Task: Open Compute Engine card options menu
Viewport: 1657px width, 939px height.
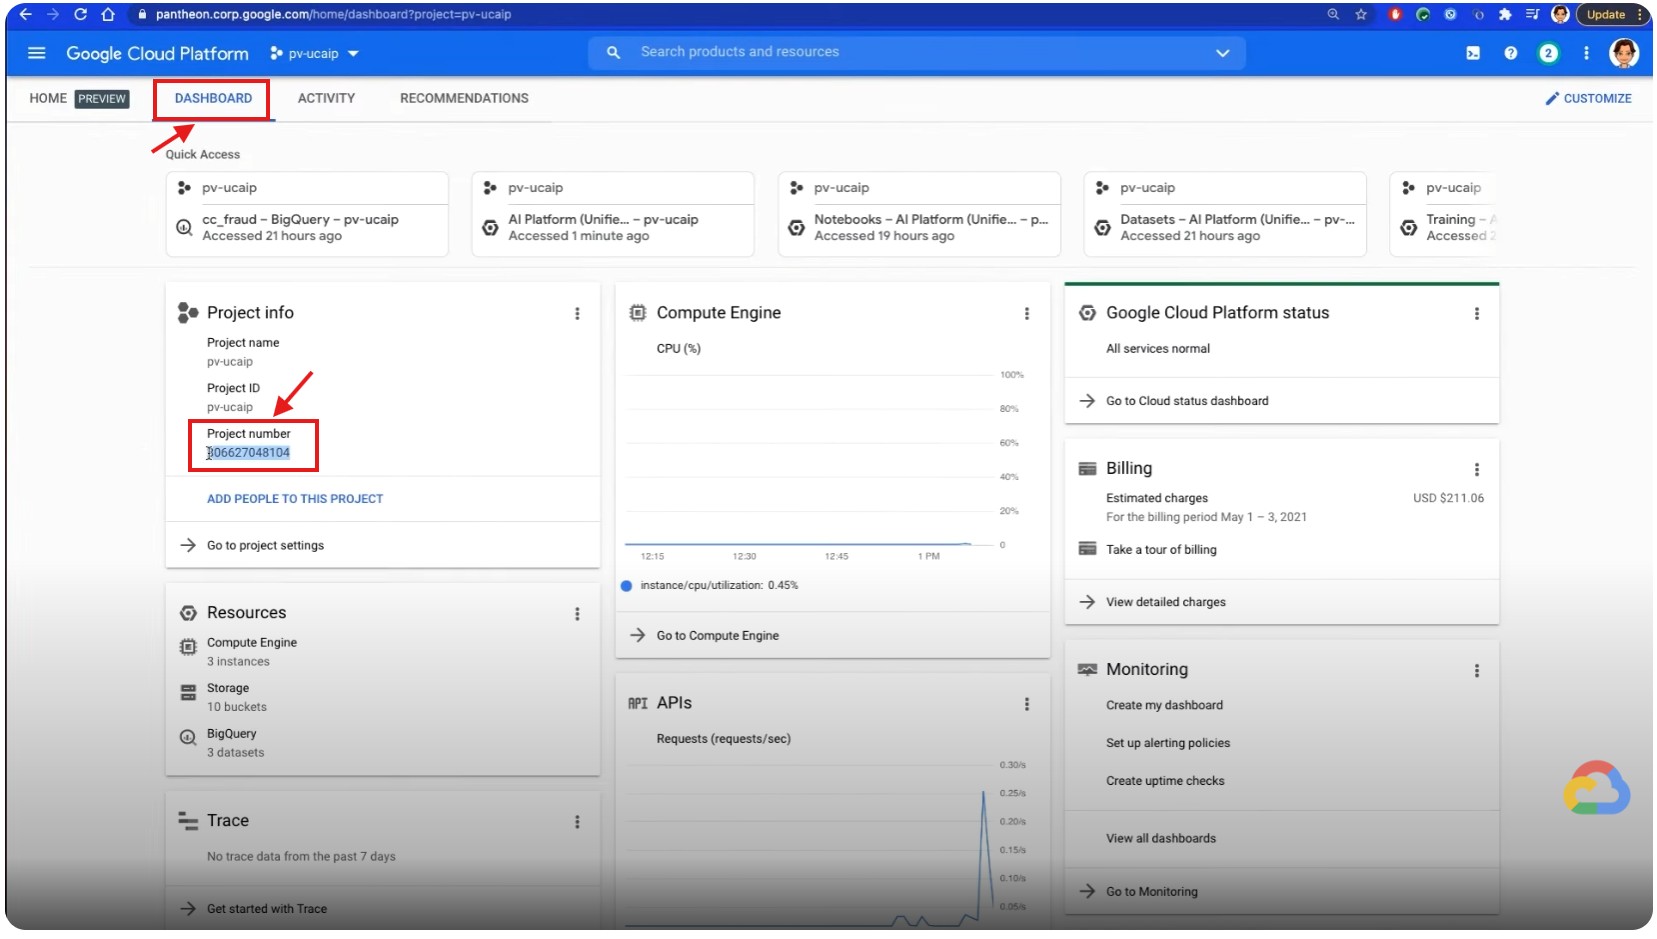Action: click(x=1026, y=314)
